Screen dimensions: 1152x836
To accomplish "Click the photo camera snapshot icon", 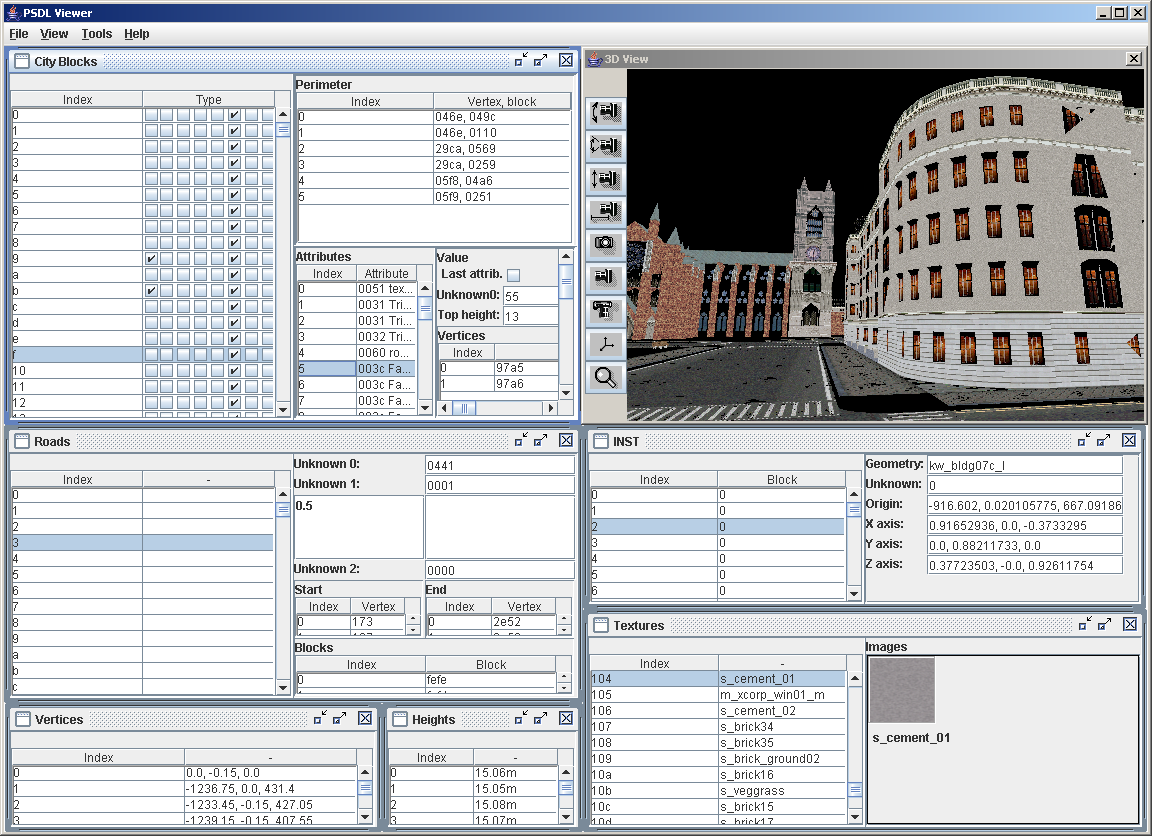I will (606, 243).
